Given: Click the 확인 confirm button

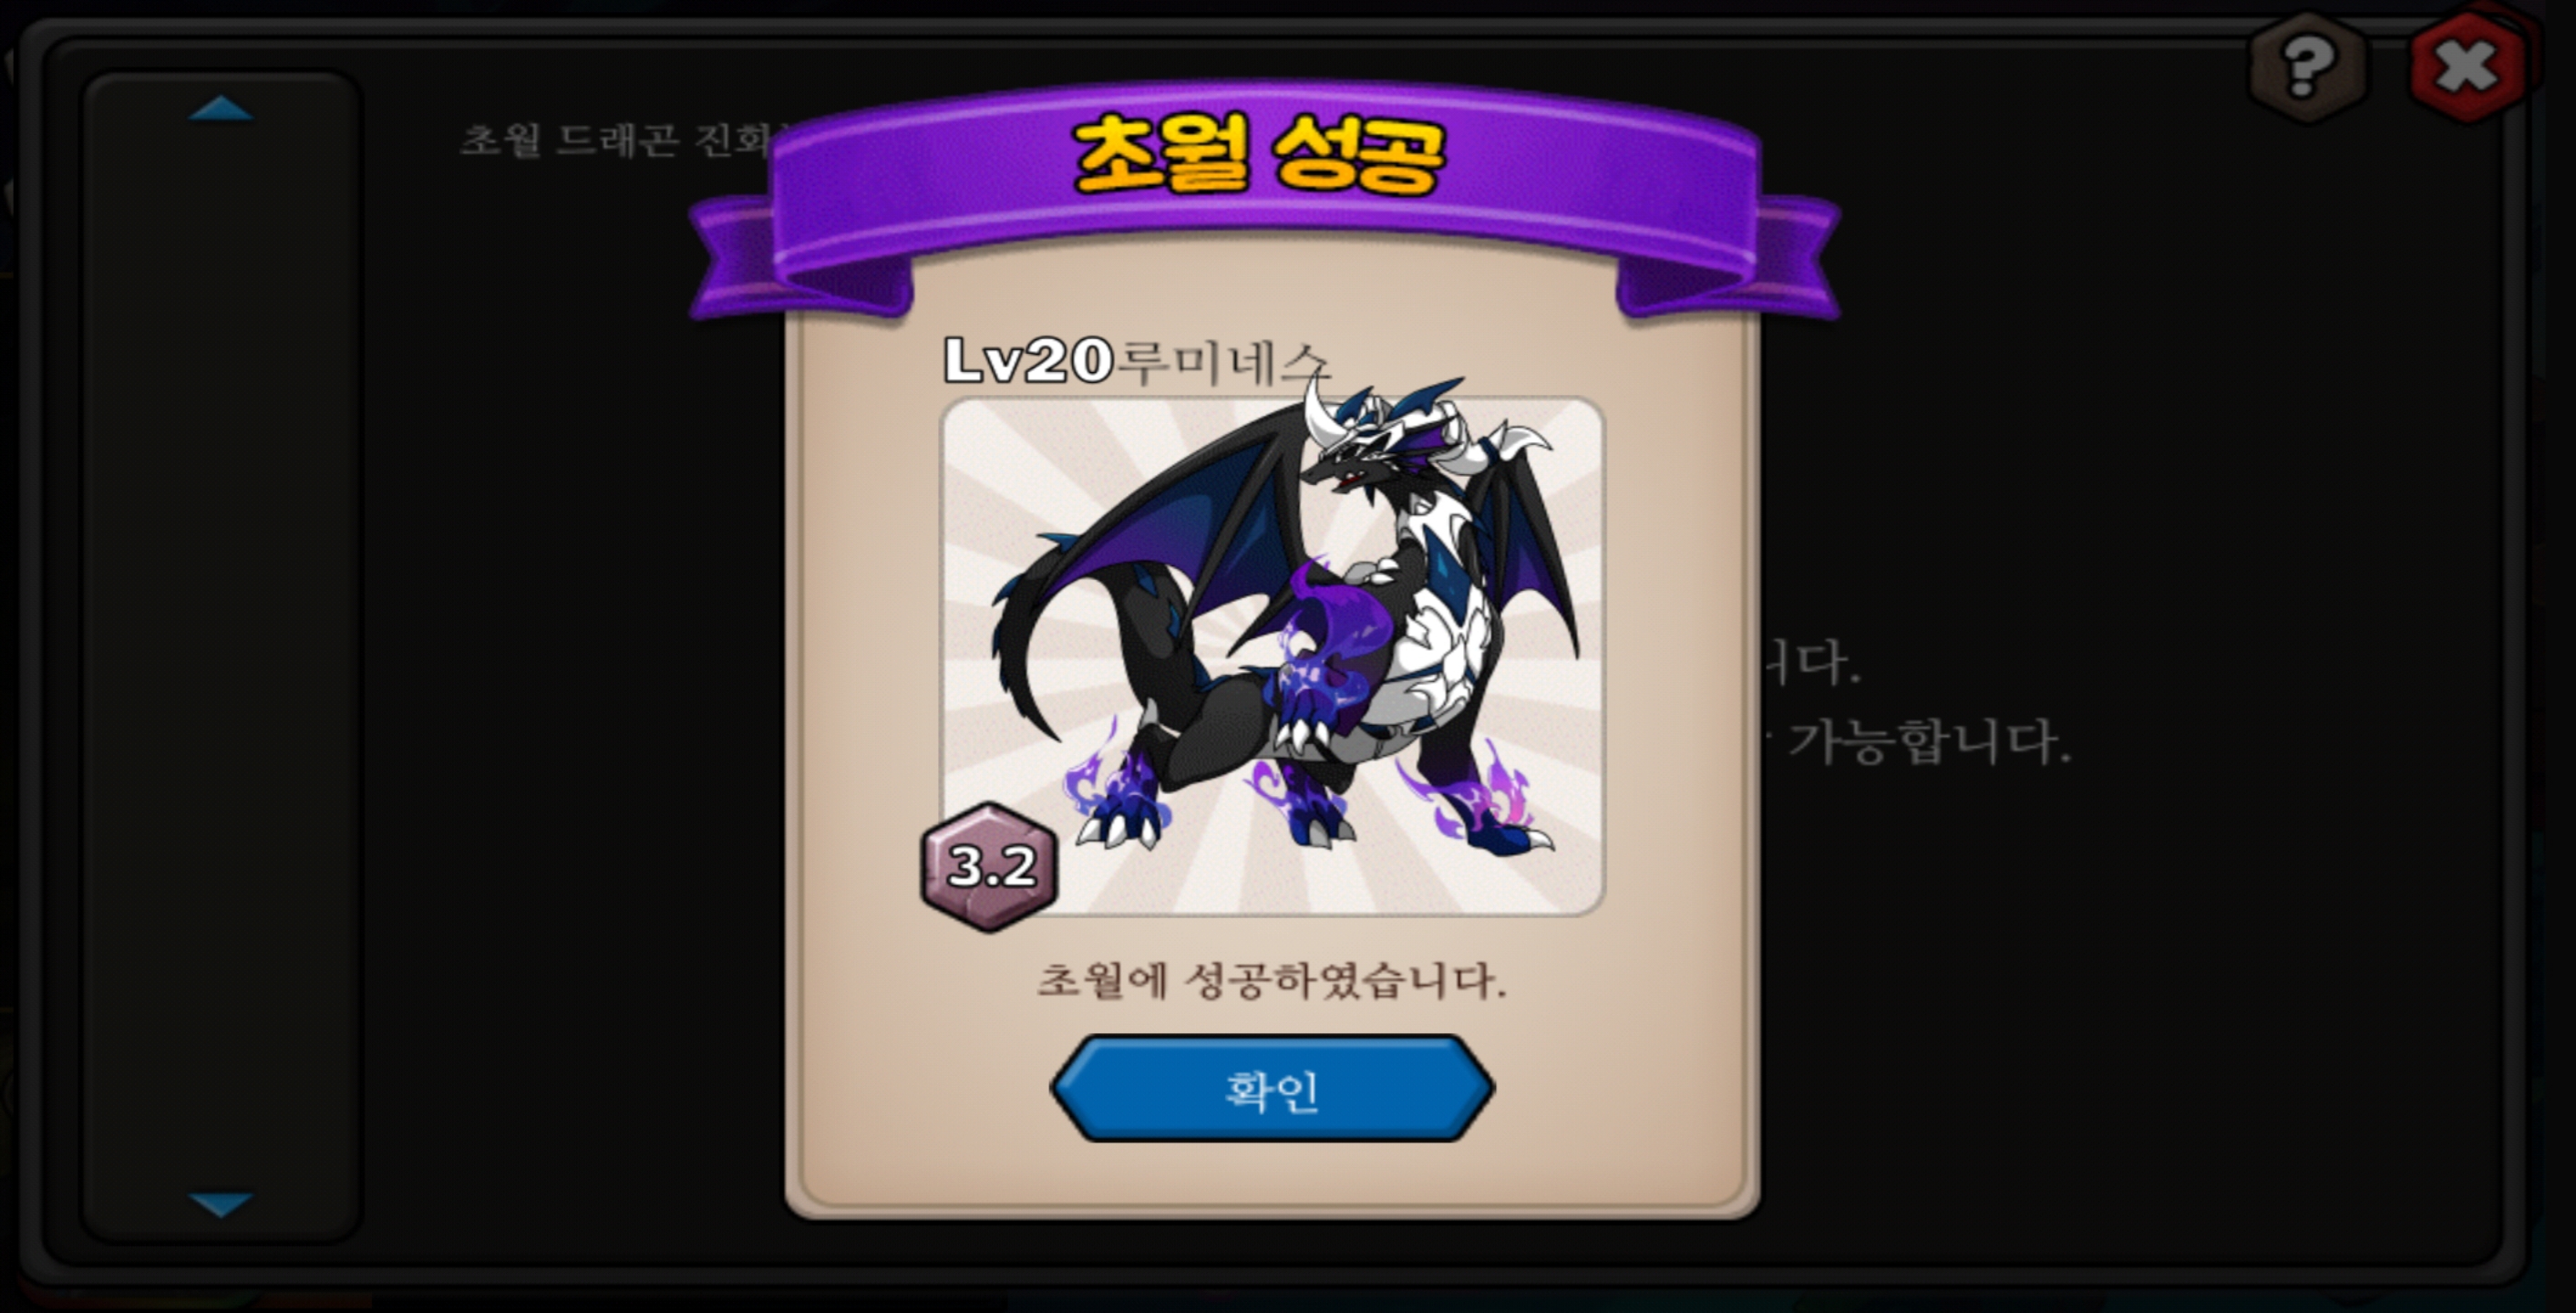Looking at the screenshot, I should tap(1272, 1089).
